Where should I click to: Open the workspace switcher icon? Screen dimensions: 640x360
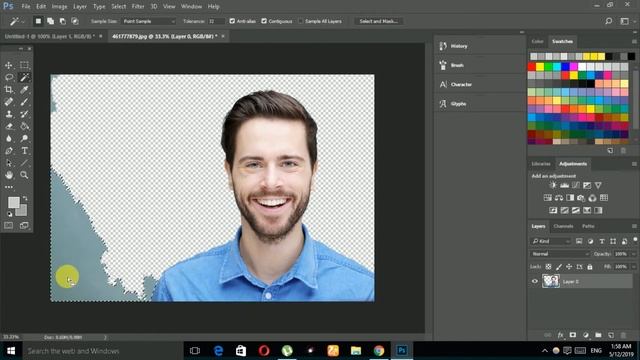tap(624, 21)
